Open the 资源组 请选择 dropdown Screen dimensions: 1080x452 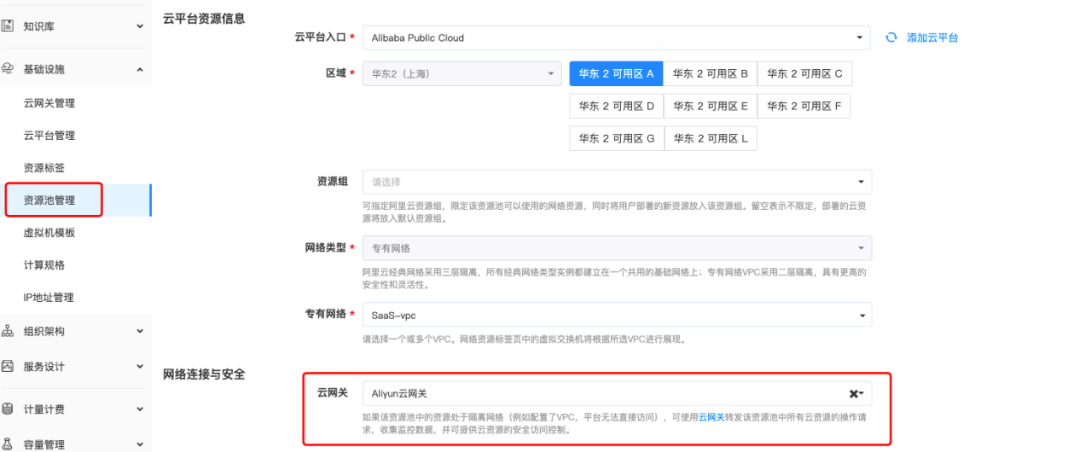(616, 182)
